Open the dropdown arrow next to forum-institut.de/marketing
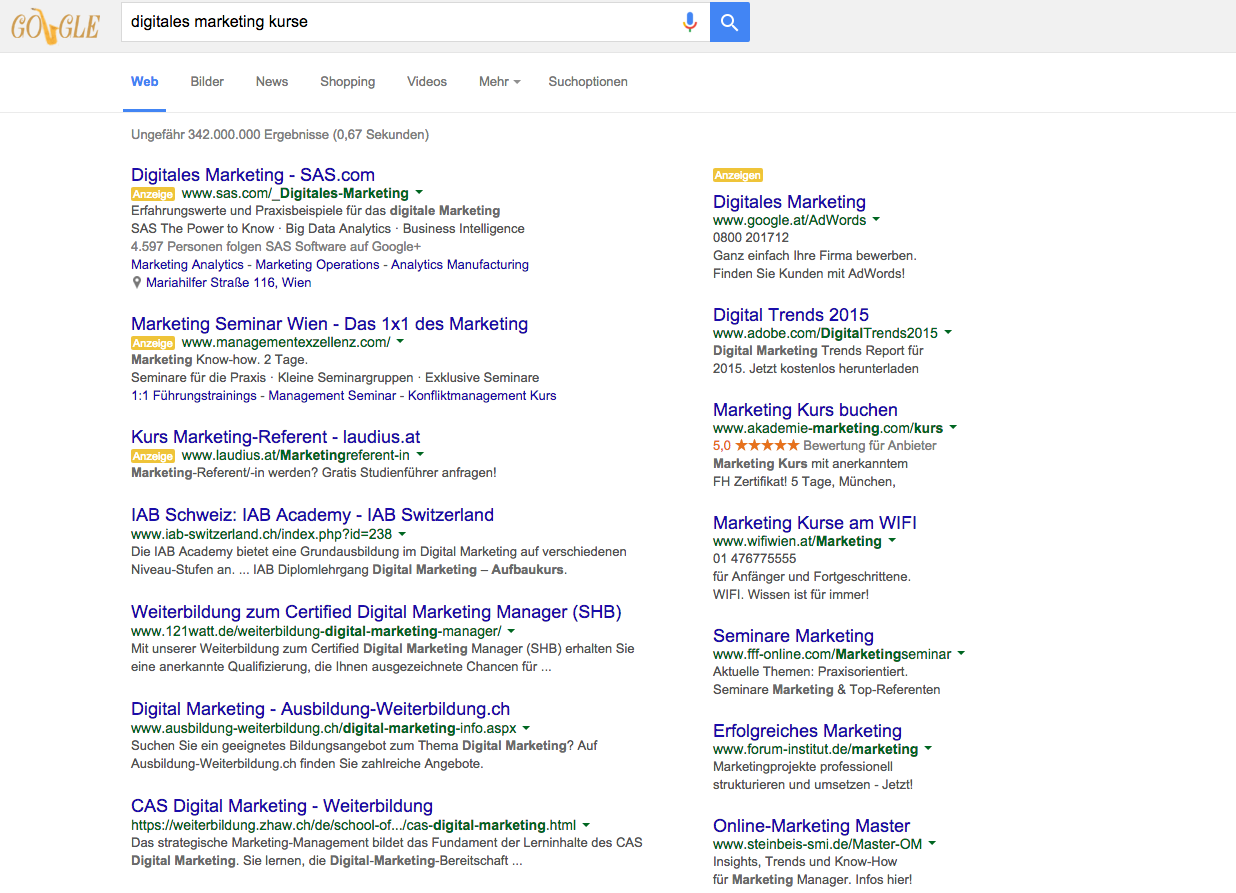This screenshot has width=1236, height=893. point(928,749)
